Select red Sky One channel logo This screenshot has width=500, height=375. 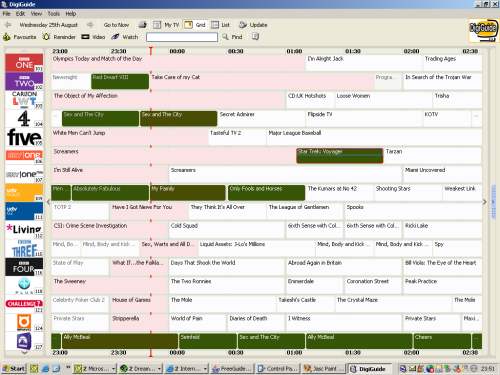tap(24, 156)
